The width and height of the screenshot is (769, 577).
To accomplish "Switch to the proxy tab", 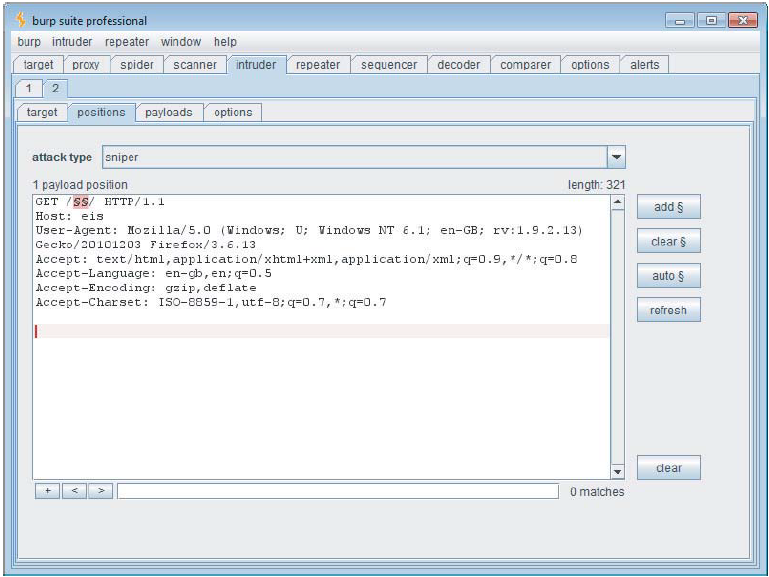I will coord(86,65).
